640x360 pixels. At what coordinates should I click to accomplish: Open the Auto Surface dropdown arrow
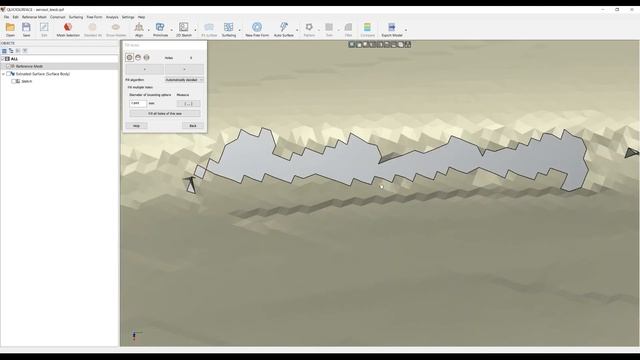297,30
